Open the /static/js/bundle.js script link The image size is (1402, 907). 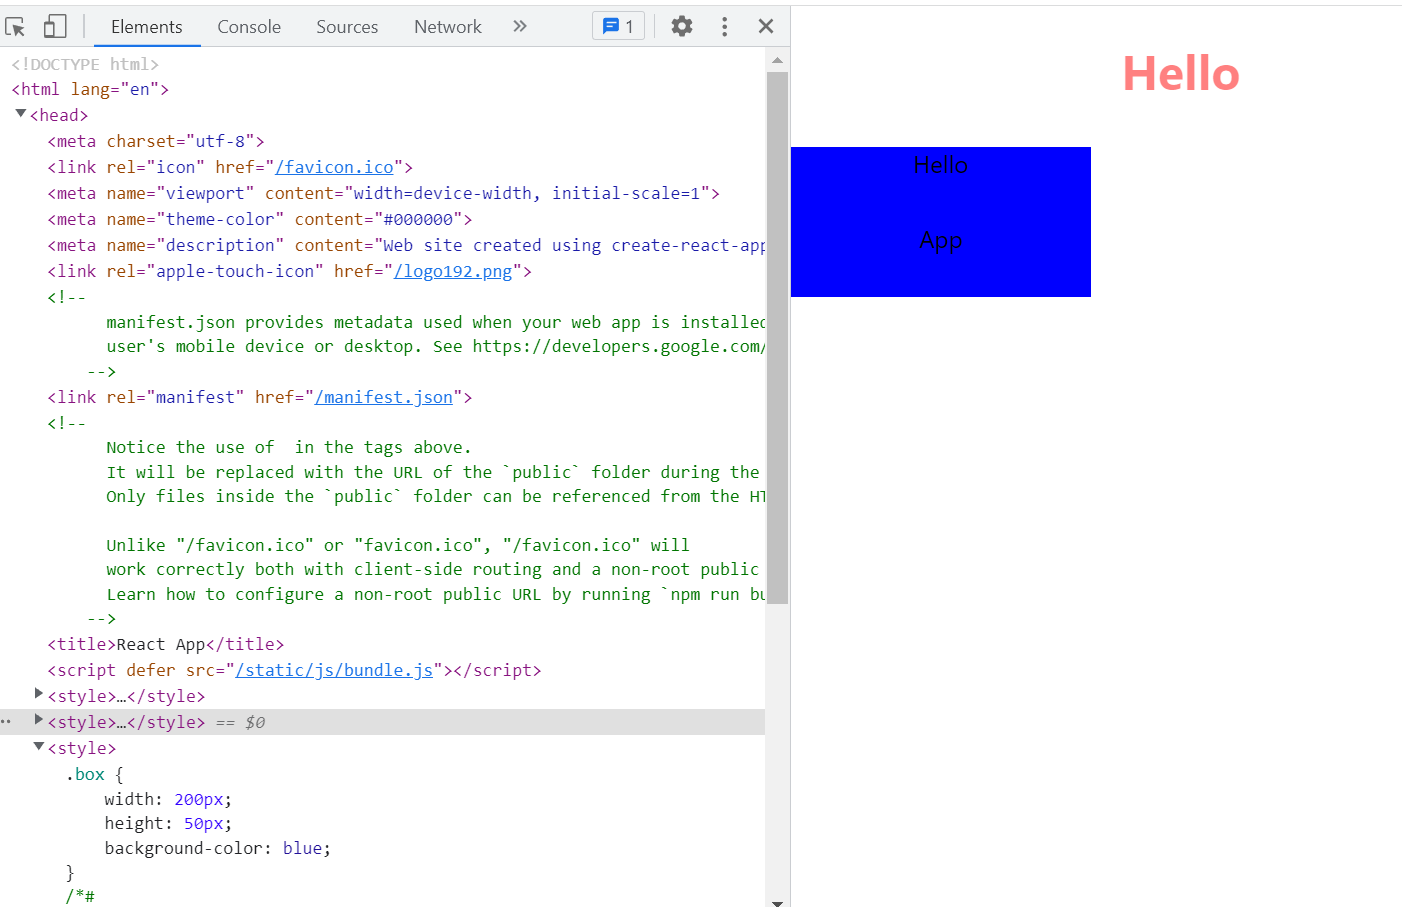334,670
